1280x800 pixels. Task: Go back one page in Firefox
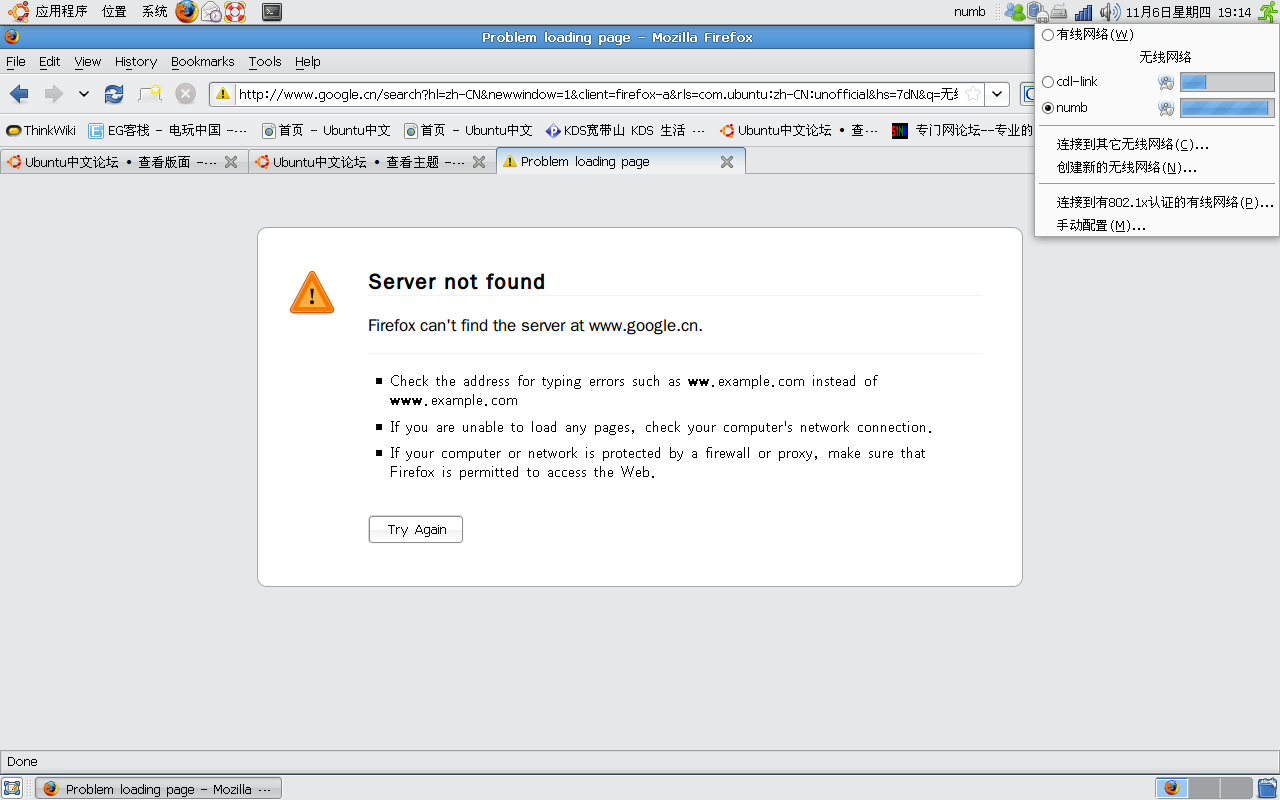coord(19,94)
